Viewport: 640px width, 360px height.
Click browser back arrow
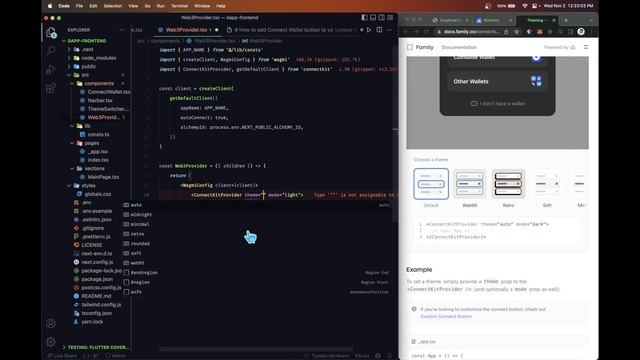coord(406,31)
